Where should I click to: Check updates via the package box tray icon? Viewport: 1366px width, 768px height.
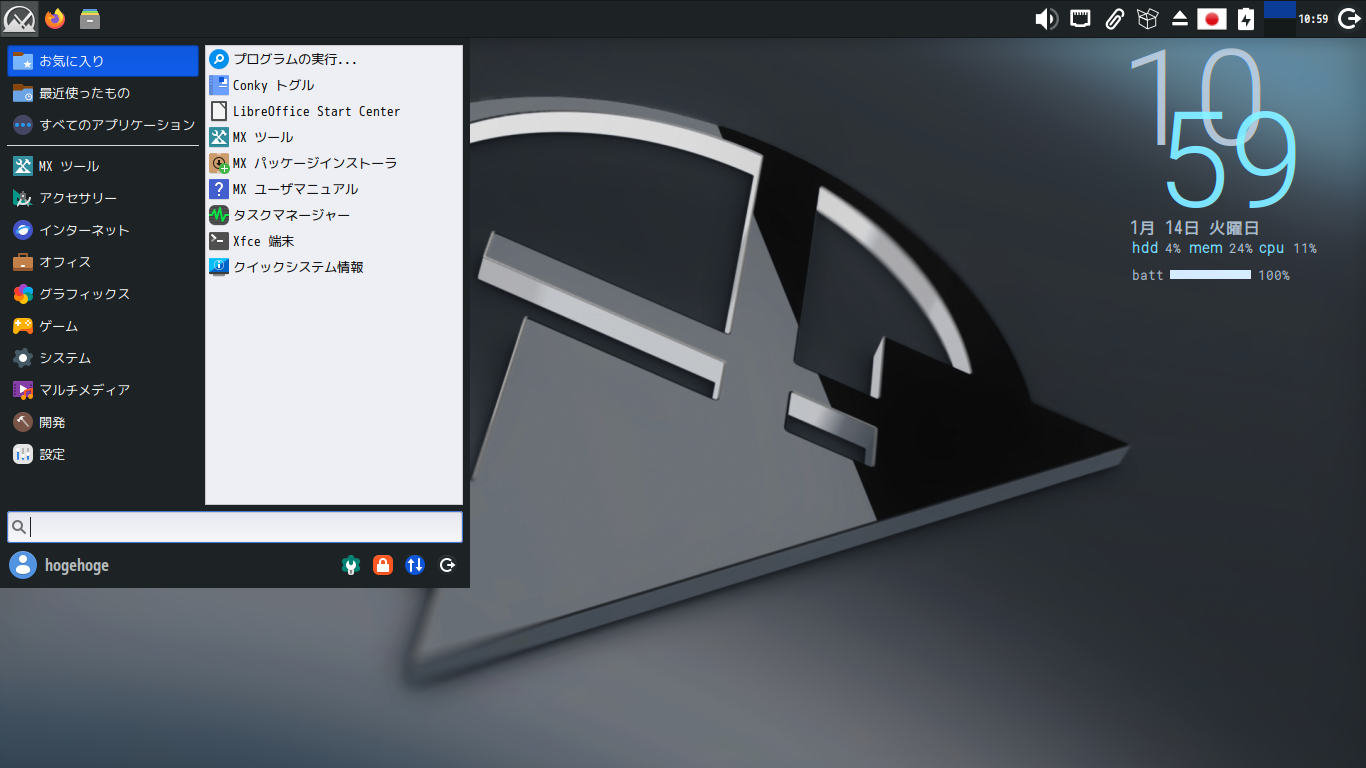[x=1146, y=18]
